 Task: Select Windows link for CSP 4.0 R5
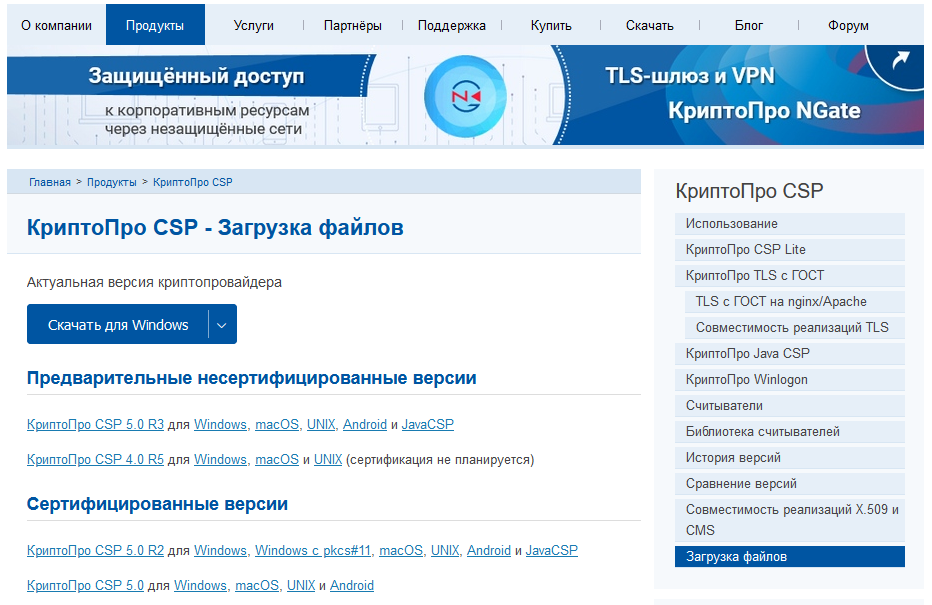(220, 459)
